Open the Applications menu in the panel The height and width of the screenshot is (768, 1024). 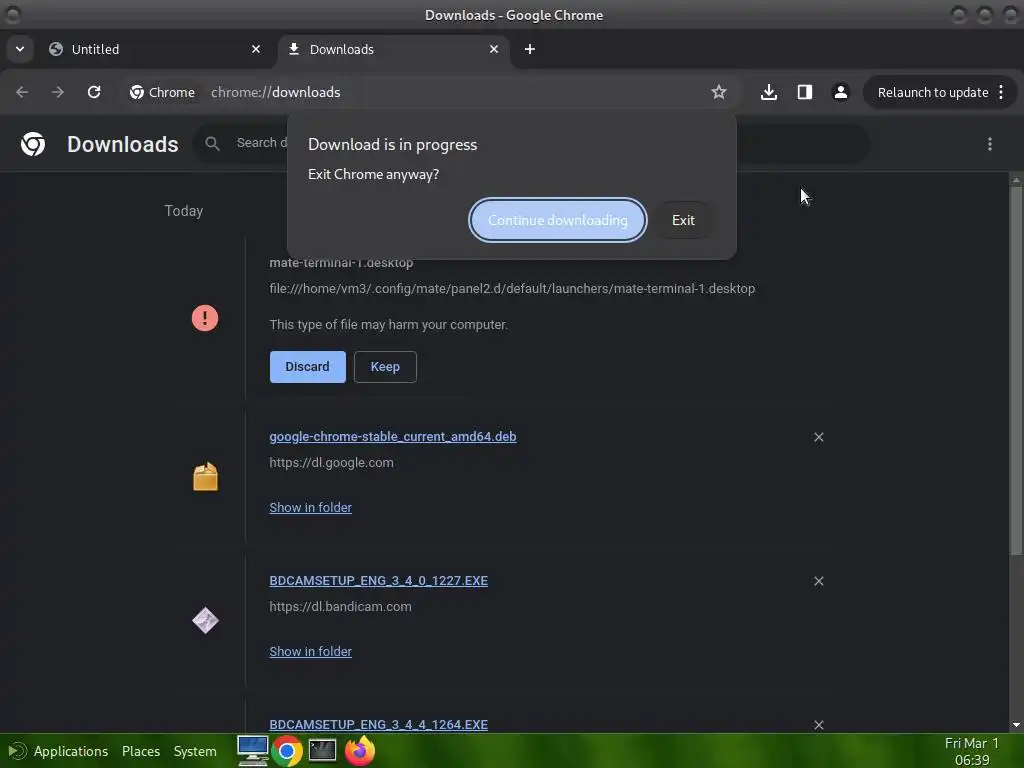coord(71,751)
